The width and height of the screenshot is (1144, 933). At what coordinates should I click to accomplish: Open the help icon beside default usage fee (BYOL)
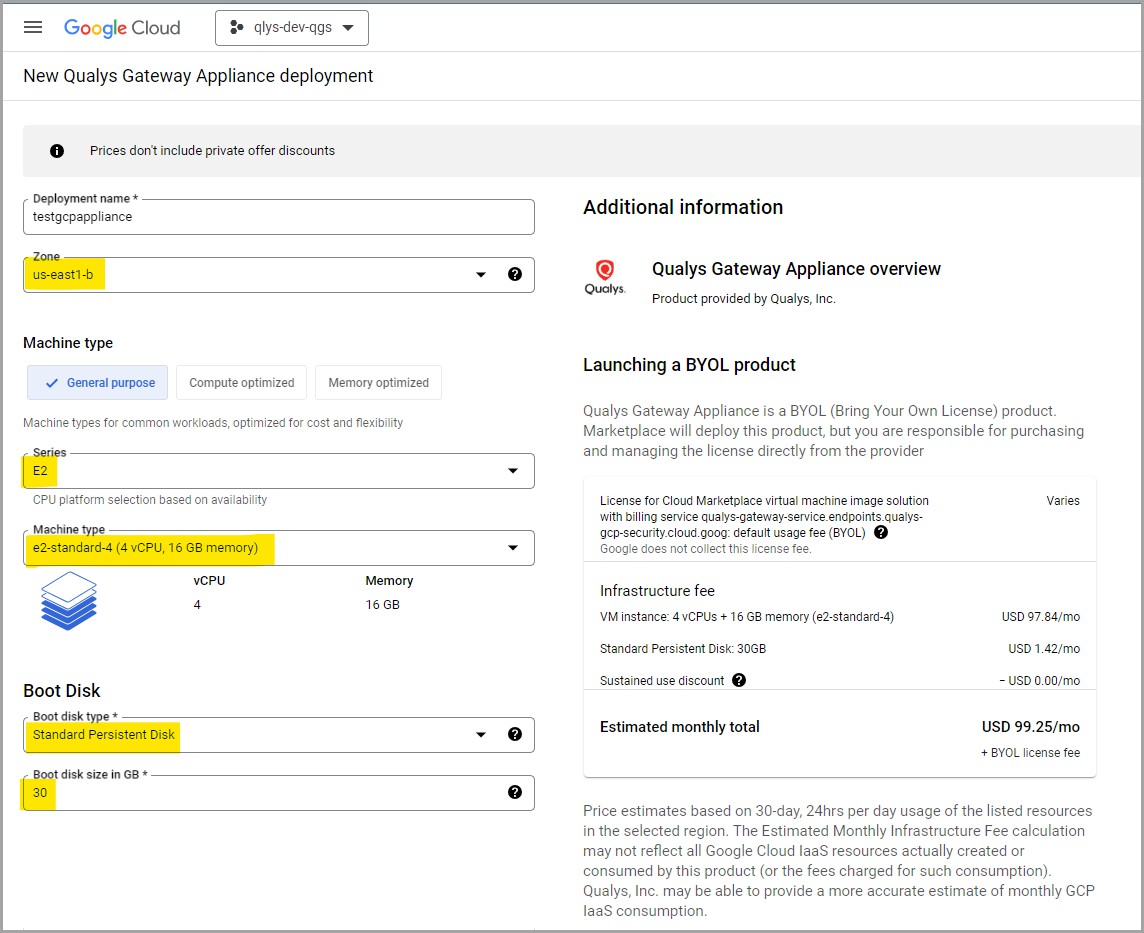[881, 533]
